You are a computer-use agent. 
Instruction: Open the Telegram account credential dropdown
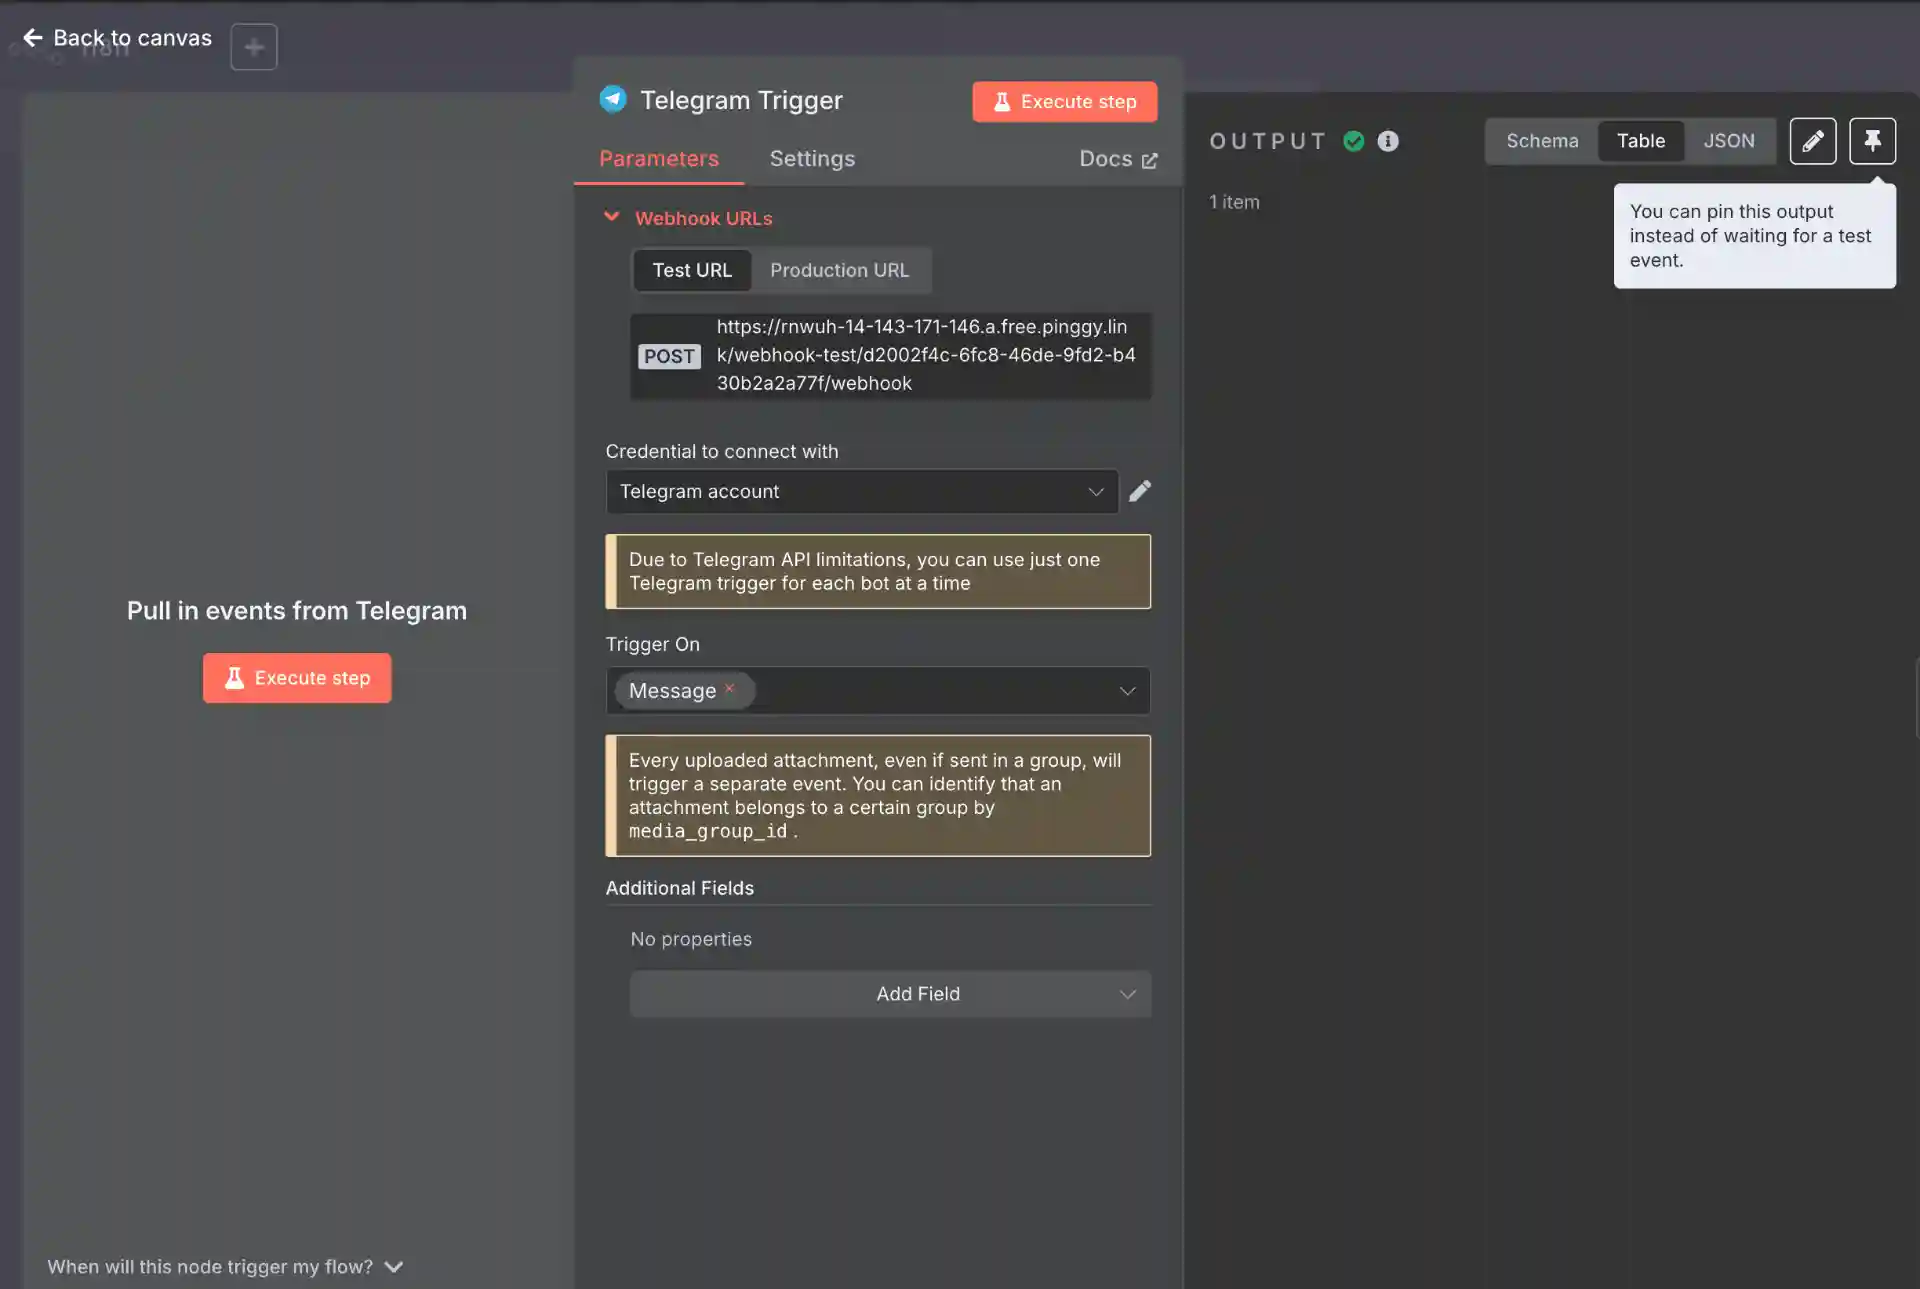point(862,491)
